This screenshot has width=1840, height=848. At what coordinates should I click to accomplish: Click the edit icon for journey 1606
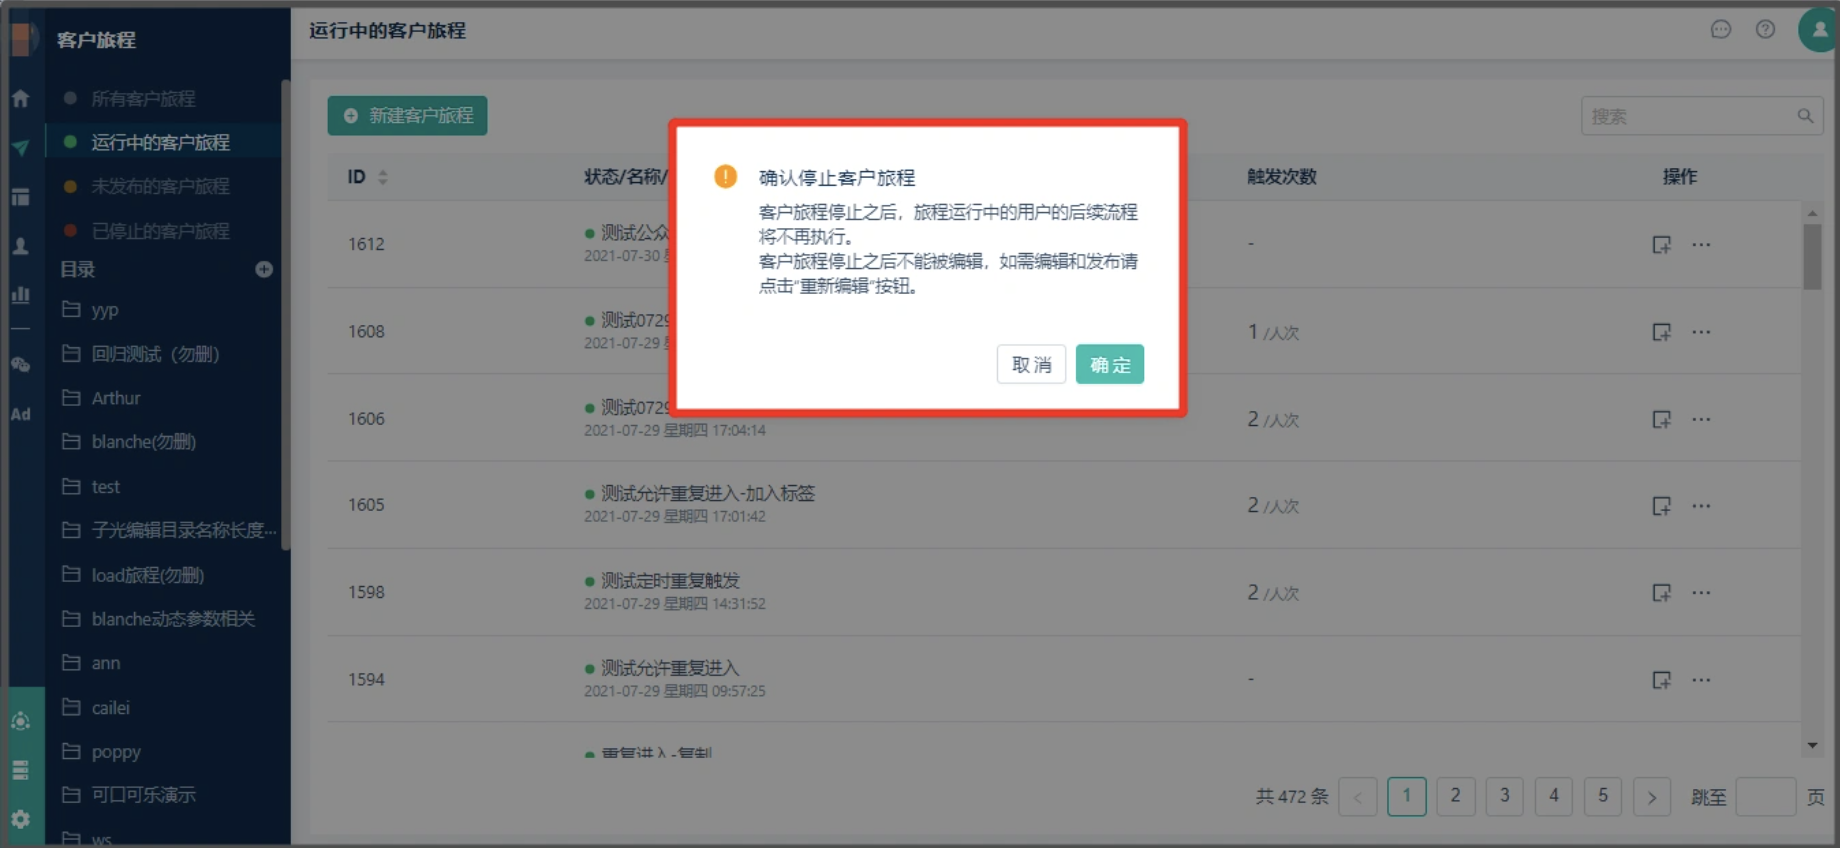(x=1661, y=419)
